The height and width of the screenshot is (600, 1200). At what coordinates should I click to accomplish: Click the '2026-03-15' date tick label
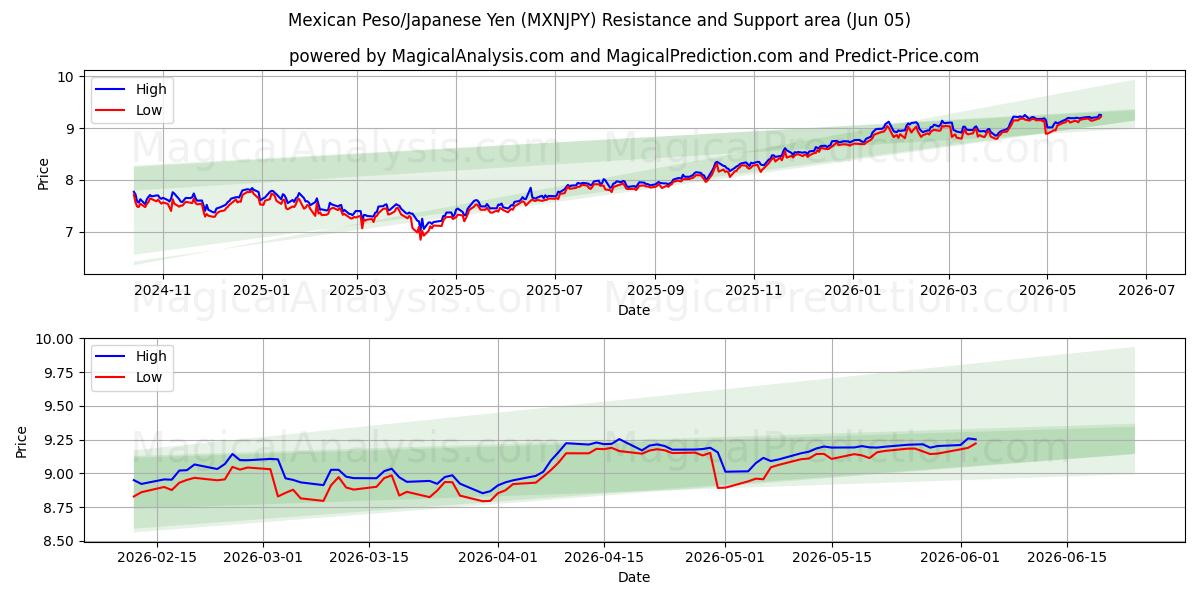point(370,557)
